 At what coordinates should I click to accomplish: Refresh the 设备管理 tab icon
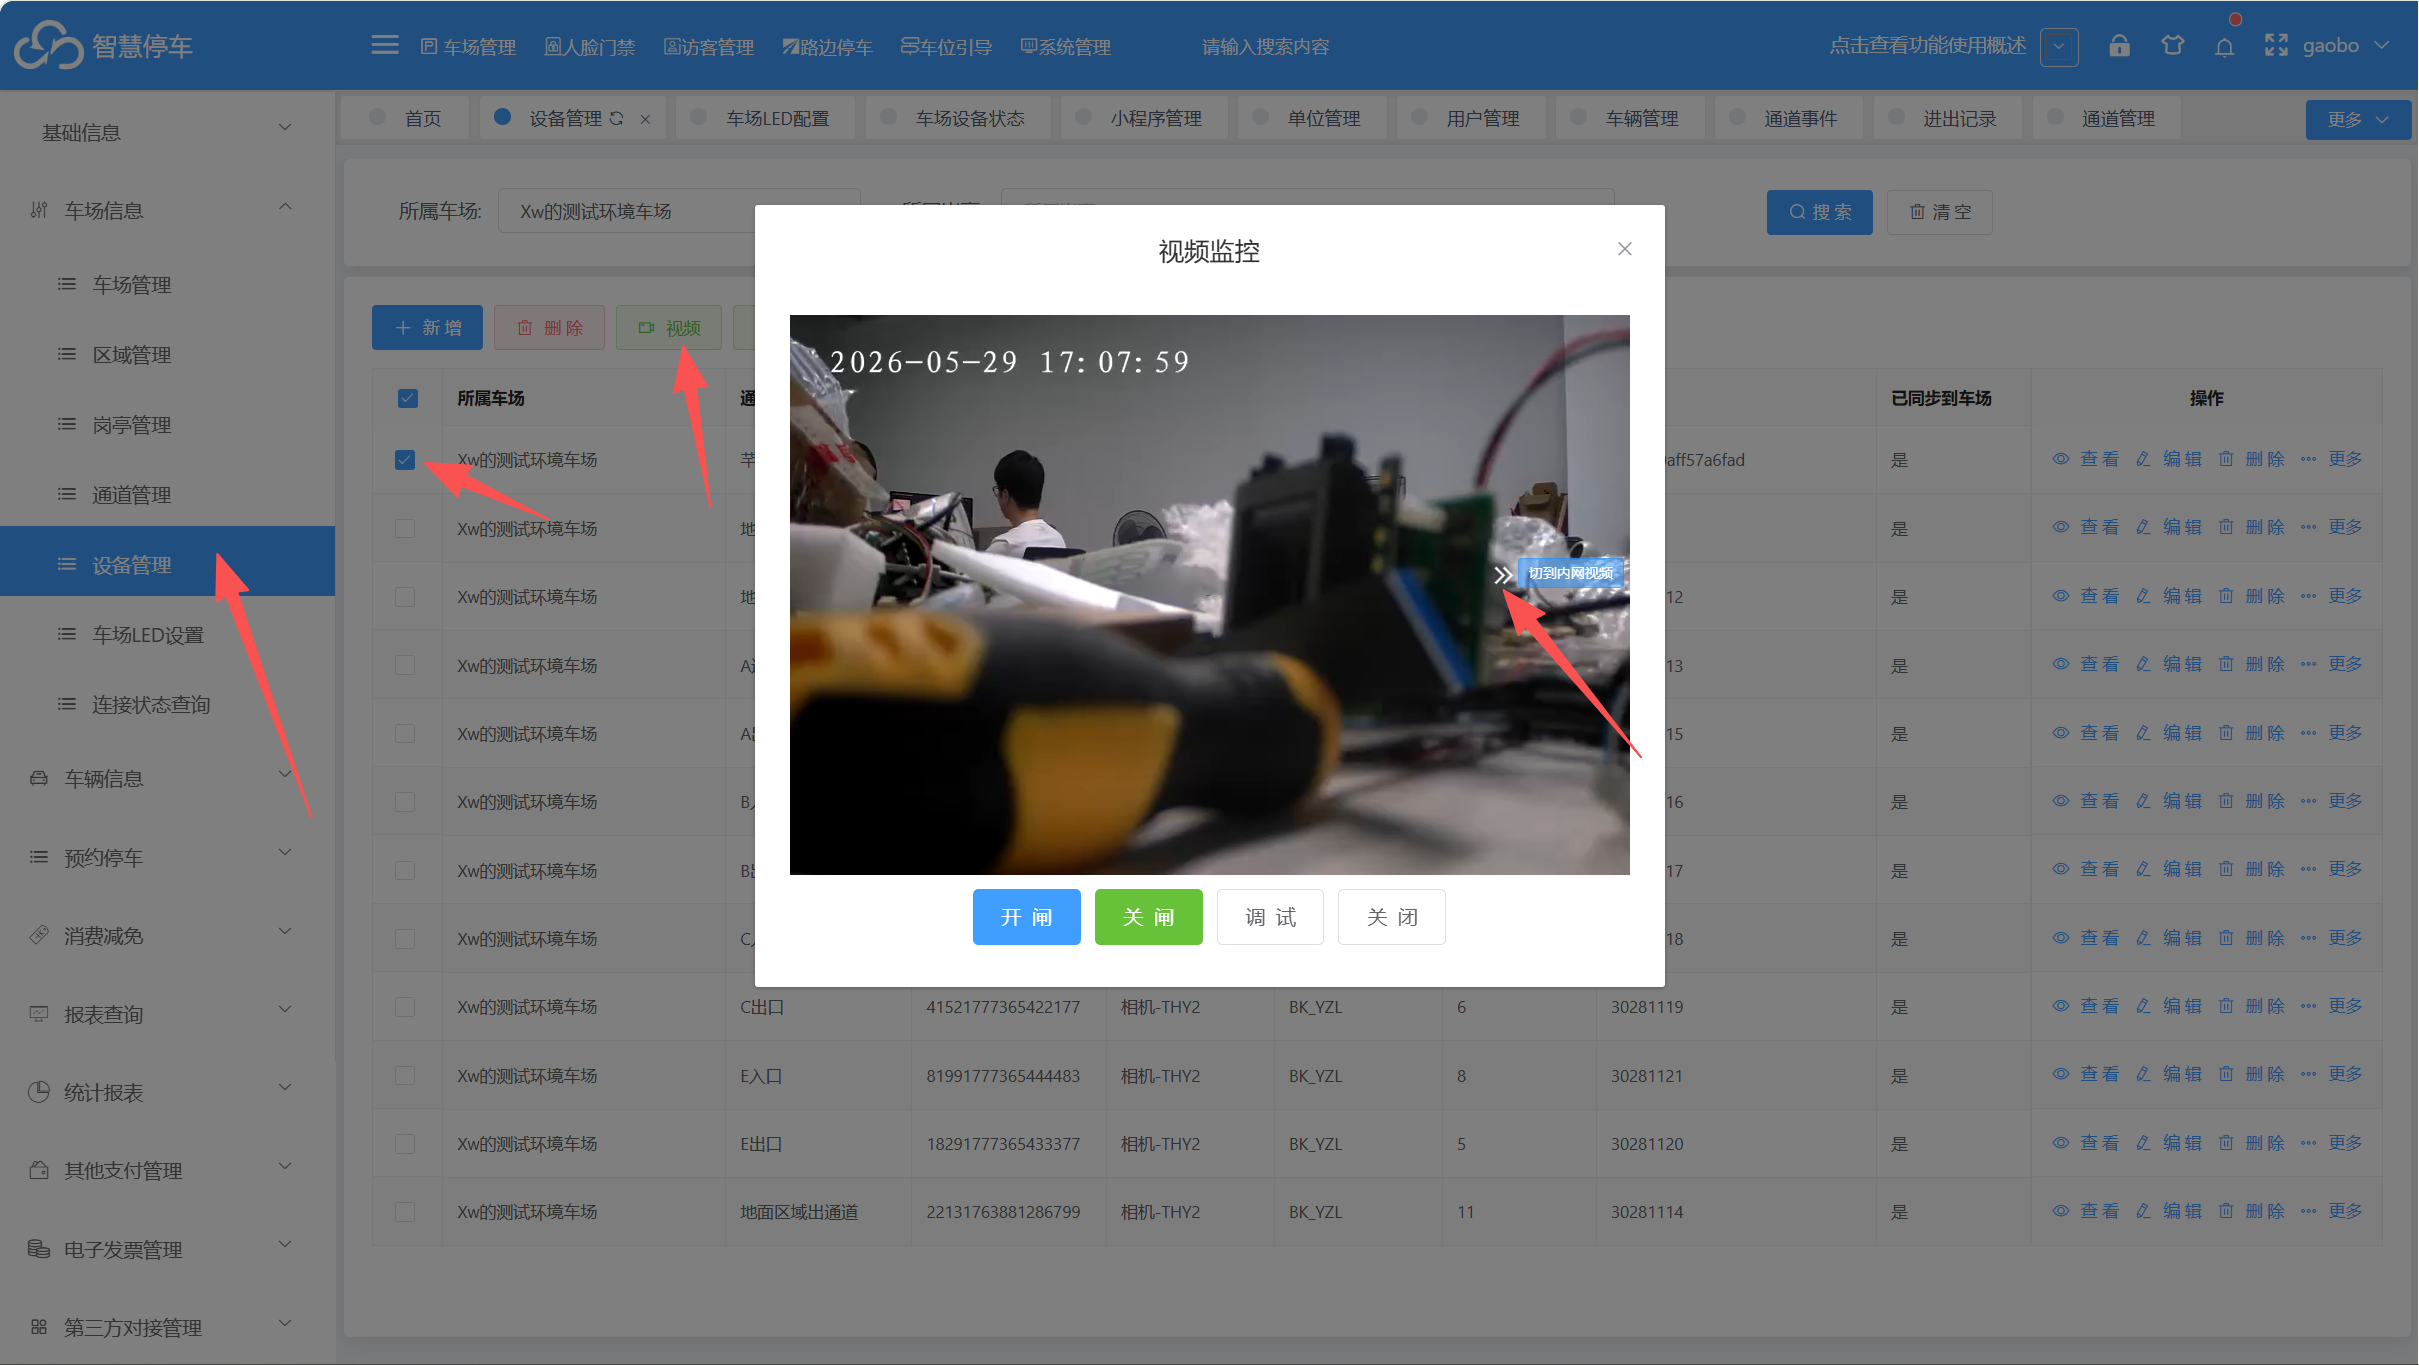(x=617, y=118)
